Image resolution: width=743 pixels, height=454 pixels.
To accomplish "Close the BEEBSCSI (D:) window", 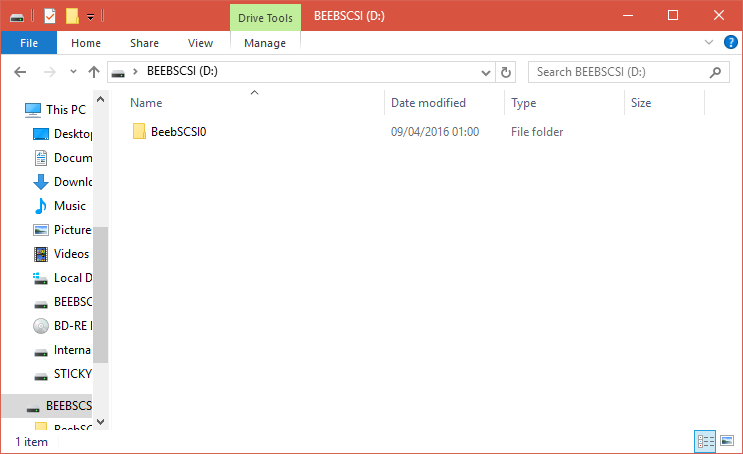I will click(719, 16).
